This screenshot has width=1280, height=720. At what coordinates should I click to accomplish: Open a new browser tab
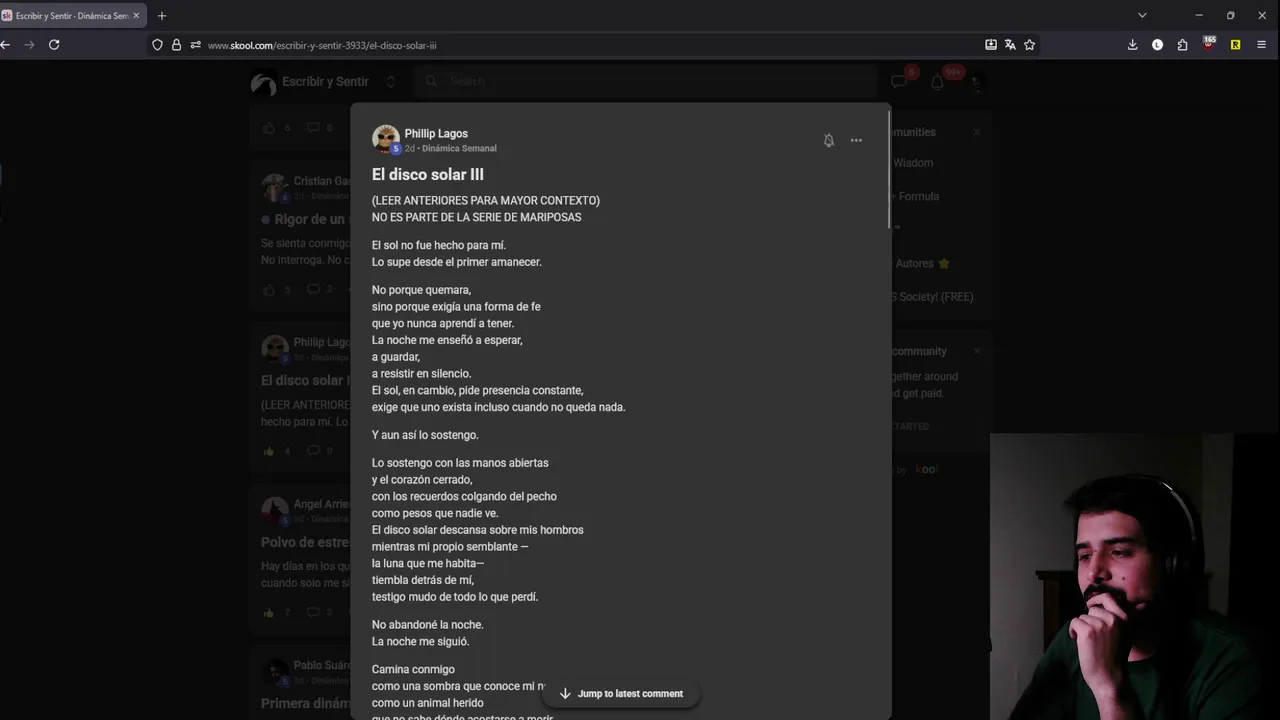162,16
